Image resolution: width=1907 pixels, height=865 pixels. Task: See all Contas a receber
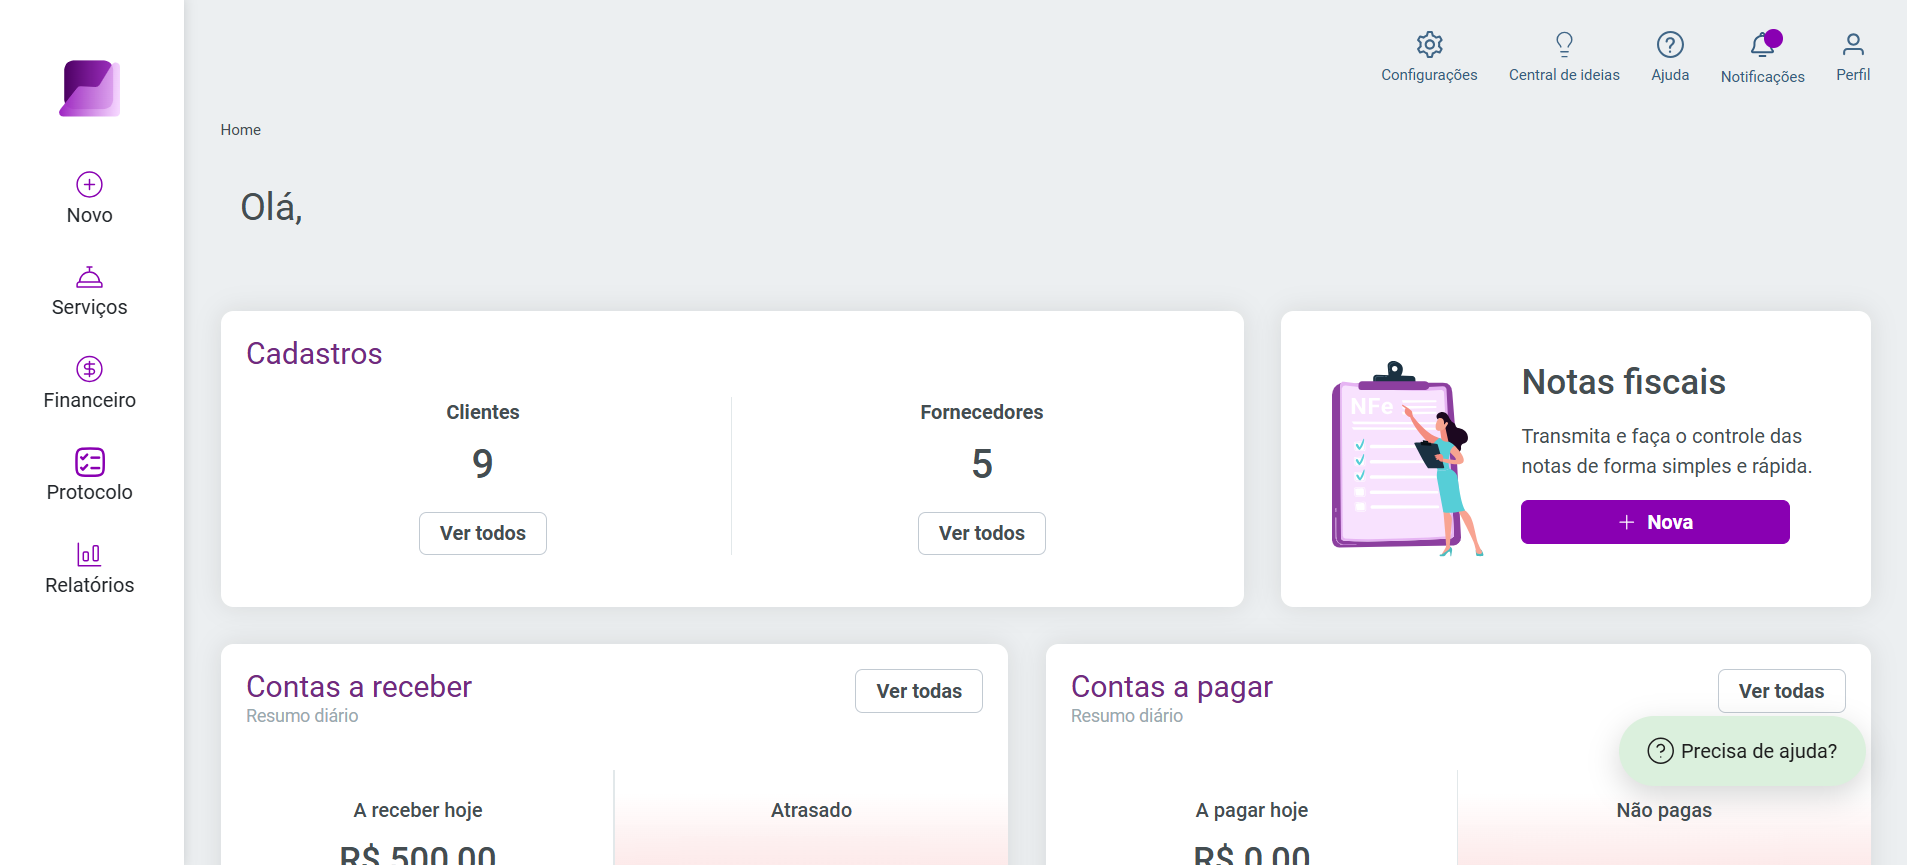[919, 691]
